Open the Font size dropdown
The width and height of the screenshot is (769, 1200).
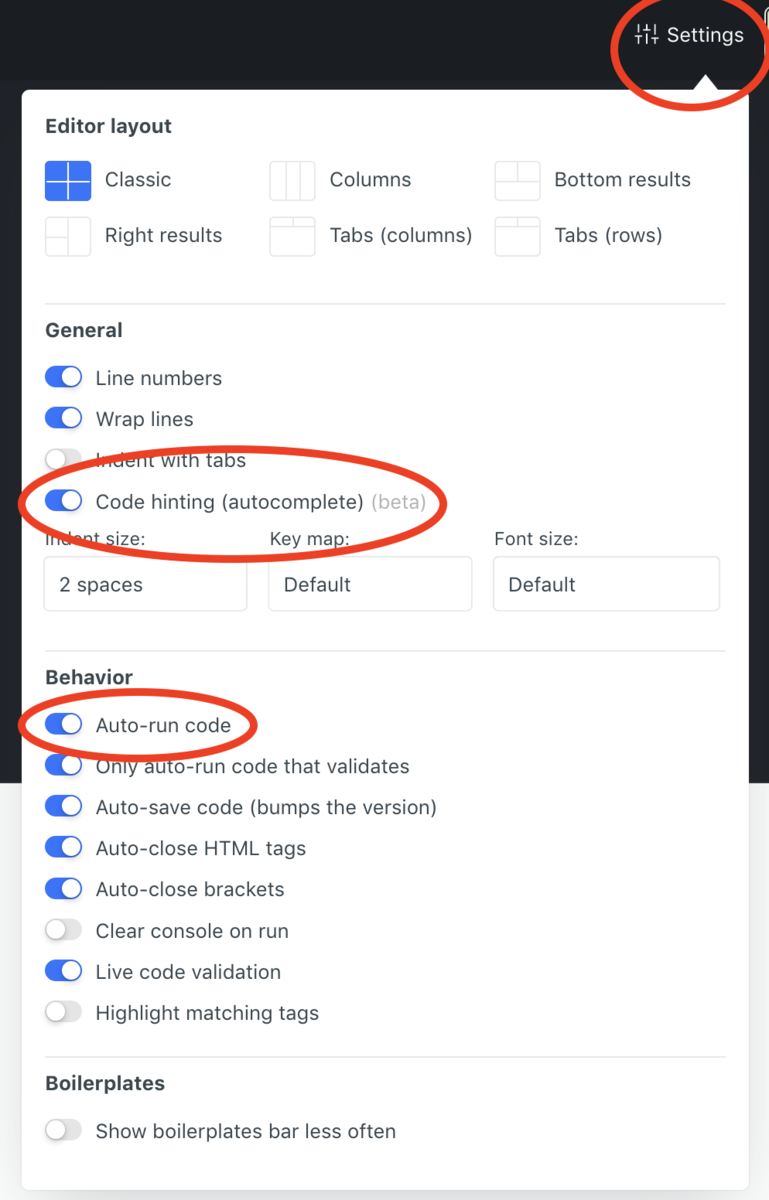click(606, 584)
